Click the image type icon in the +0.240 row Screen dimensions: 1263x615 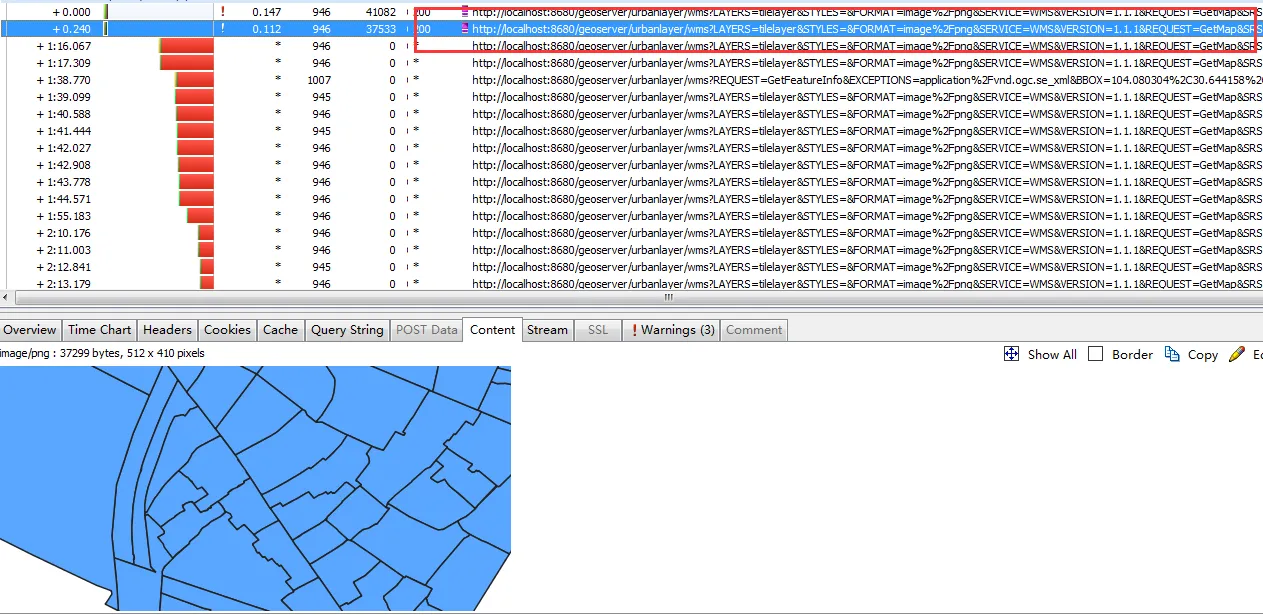[x=464, y=29]
